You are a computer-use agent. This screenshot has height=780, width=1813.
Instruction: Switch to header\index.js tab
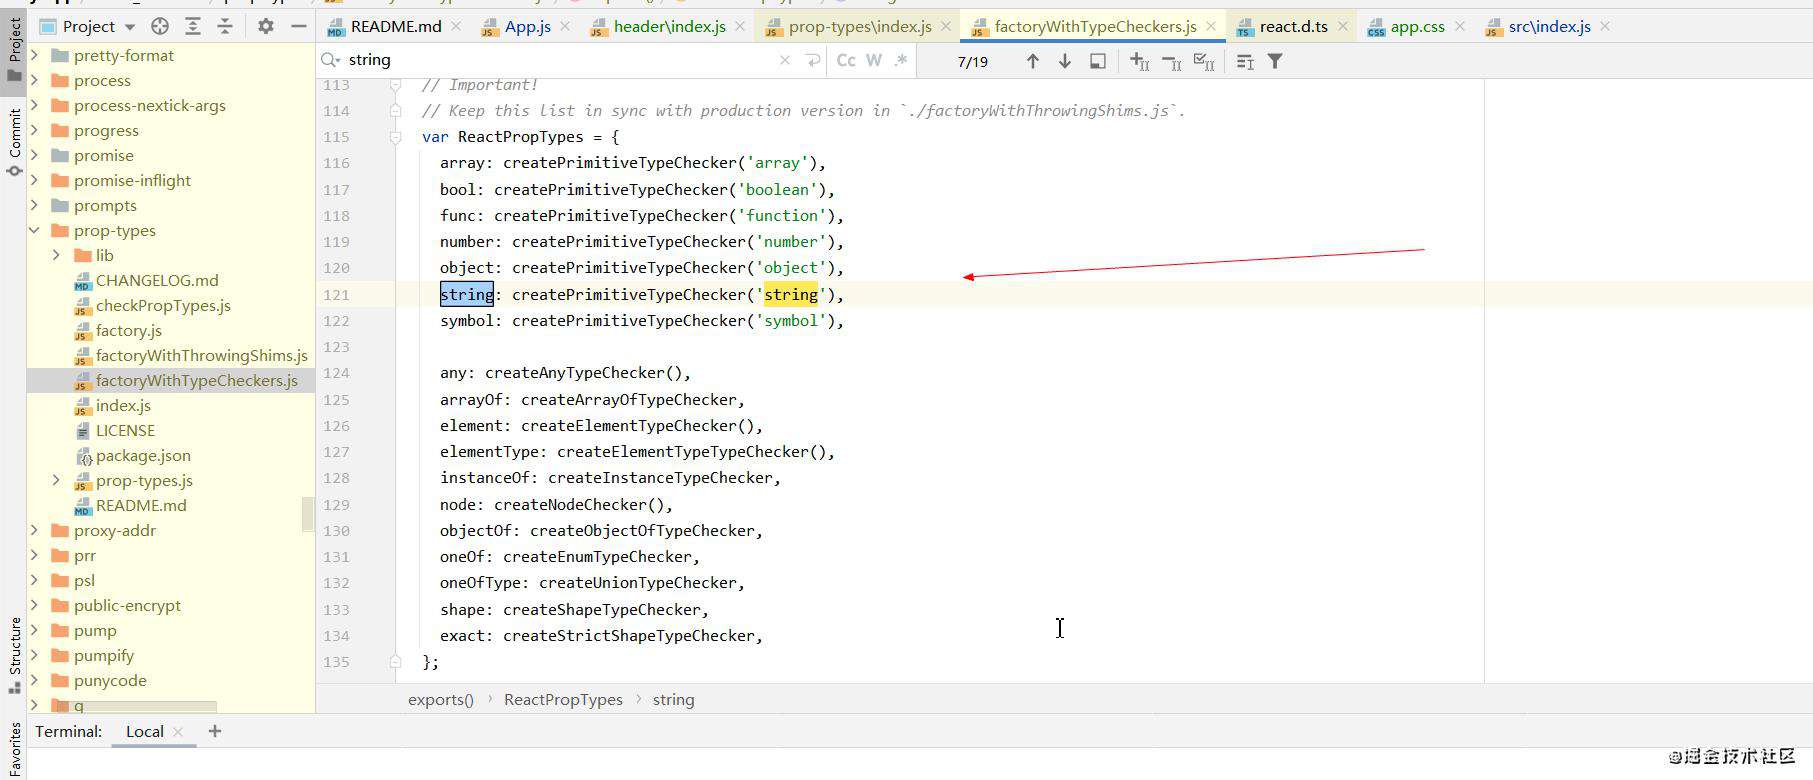click(669, 27)
